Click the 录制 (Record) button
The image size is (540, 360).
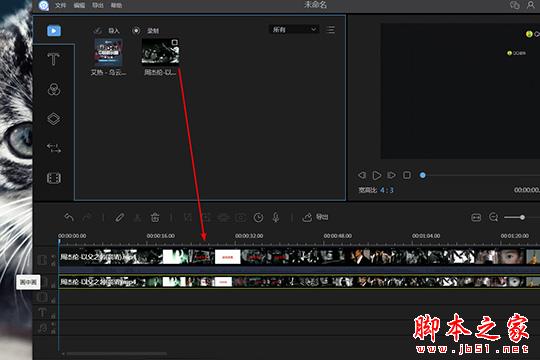click(146, 31)
